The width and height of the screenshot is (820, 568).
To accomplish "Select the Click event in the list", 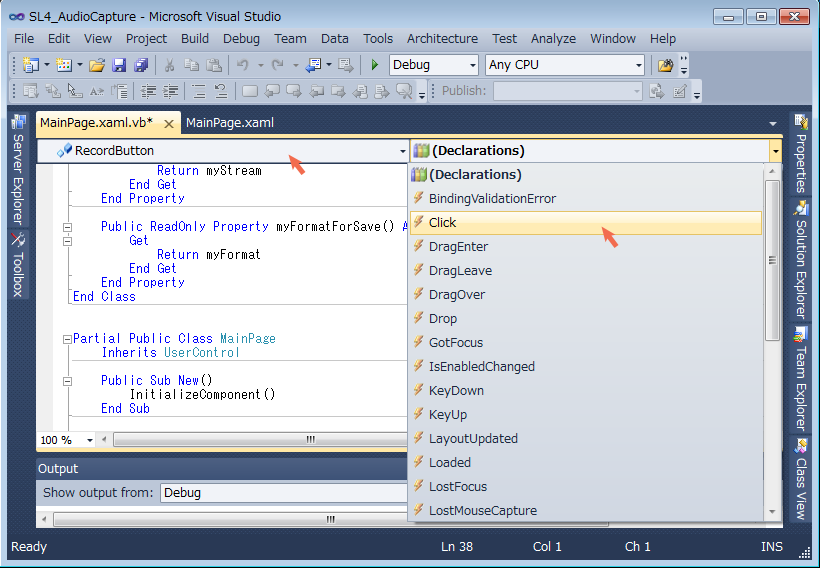I will point(586,223).
